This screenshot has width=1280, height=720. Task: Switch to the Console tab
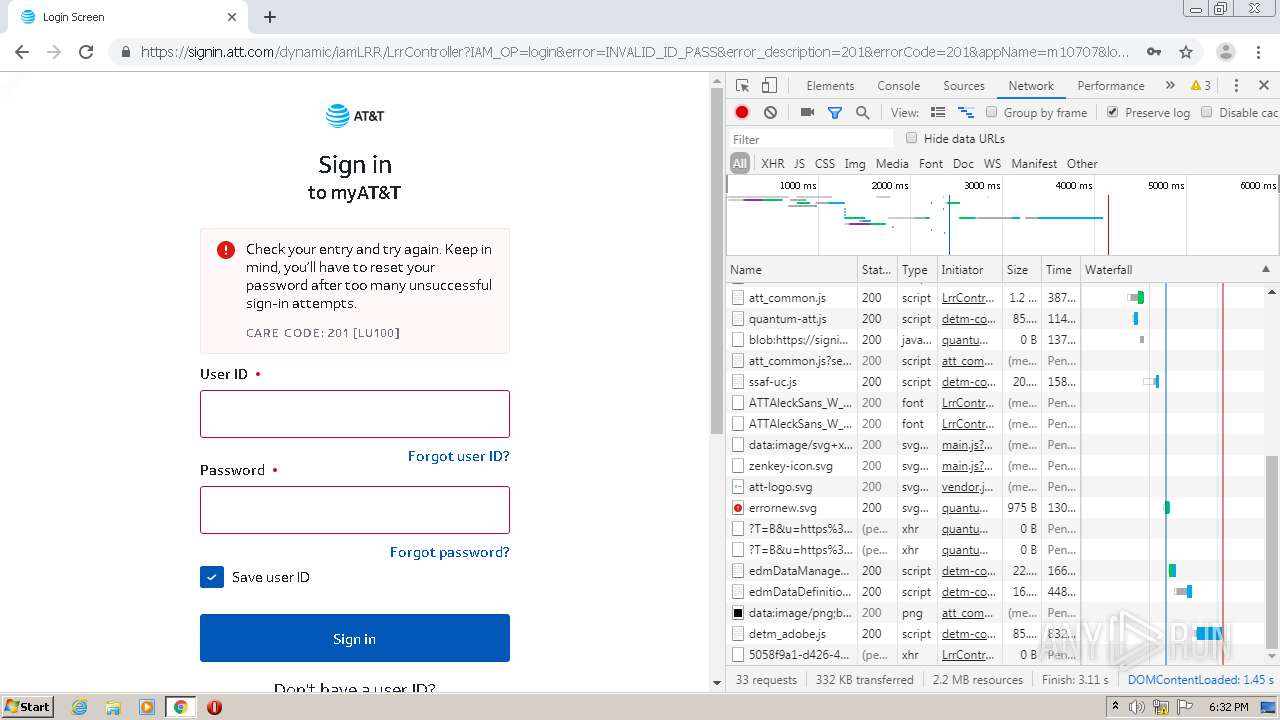point(898,86)
